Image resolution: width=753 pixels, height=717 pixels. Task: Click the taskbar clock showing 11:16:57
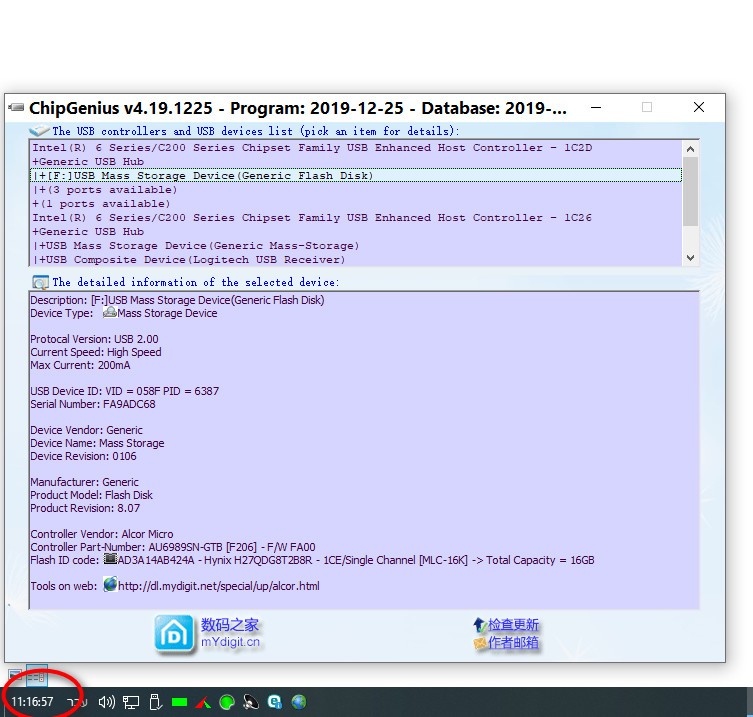(x=33, y=702)
